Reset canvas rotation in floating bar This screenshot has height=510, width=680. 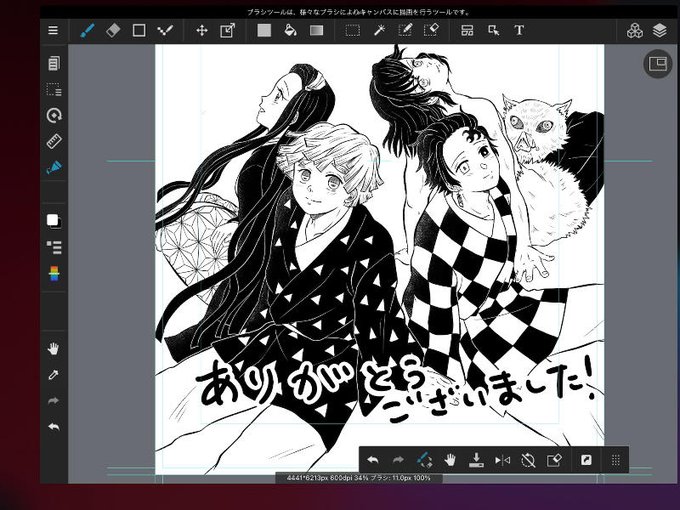[x=528, y=460]
